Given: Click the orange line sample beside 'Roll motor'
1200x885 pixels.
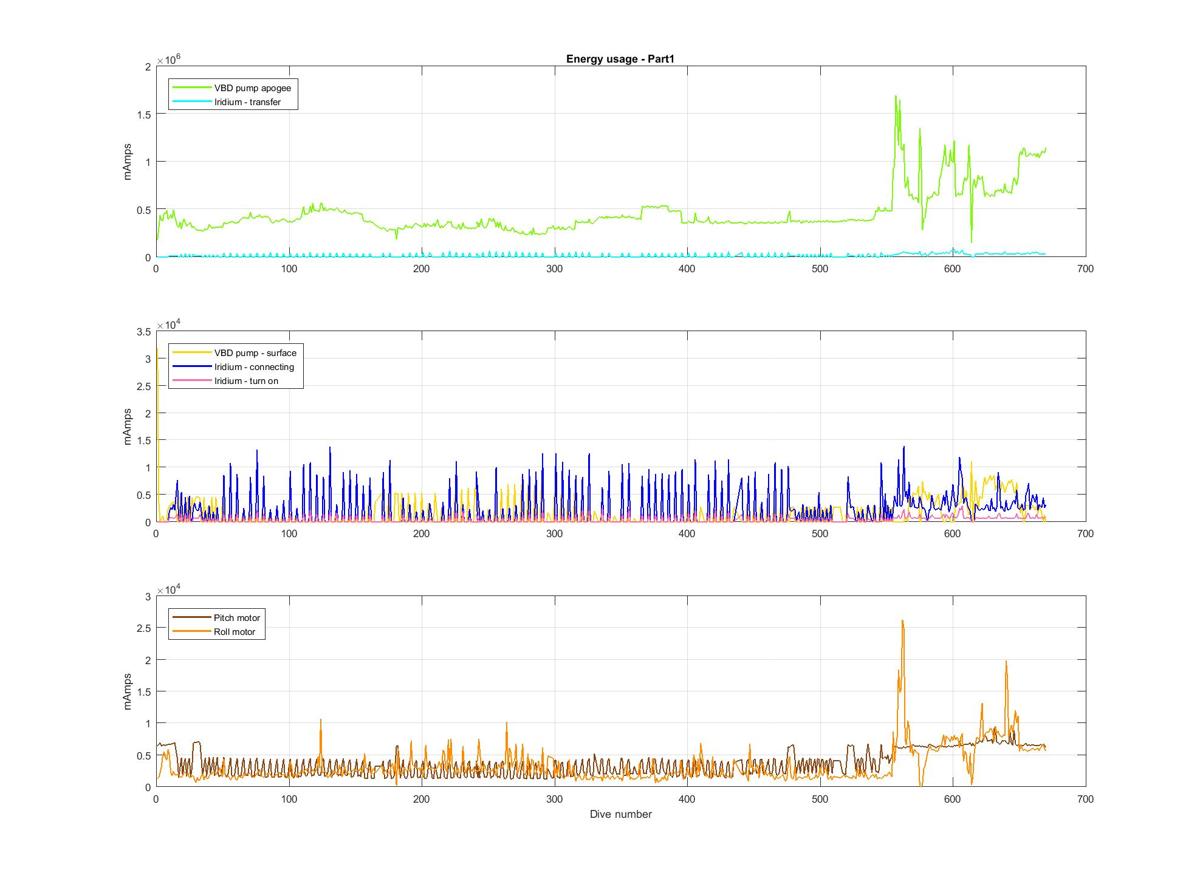Looking at the screenshot, I should pos(192,632).
